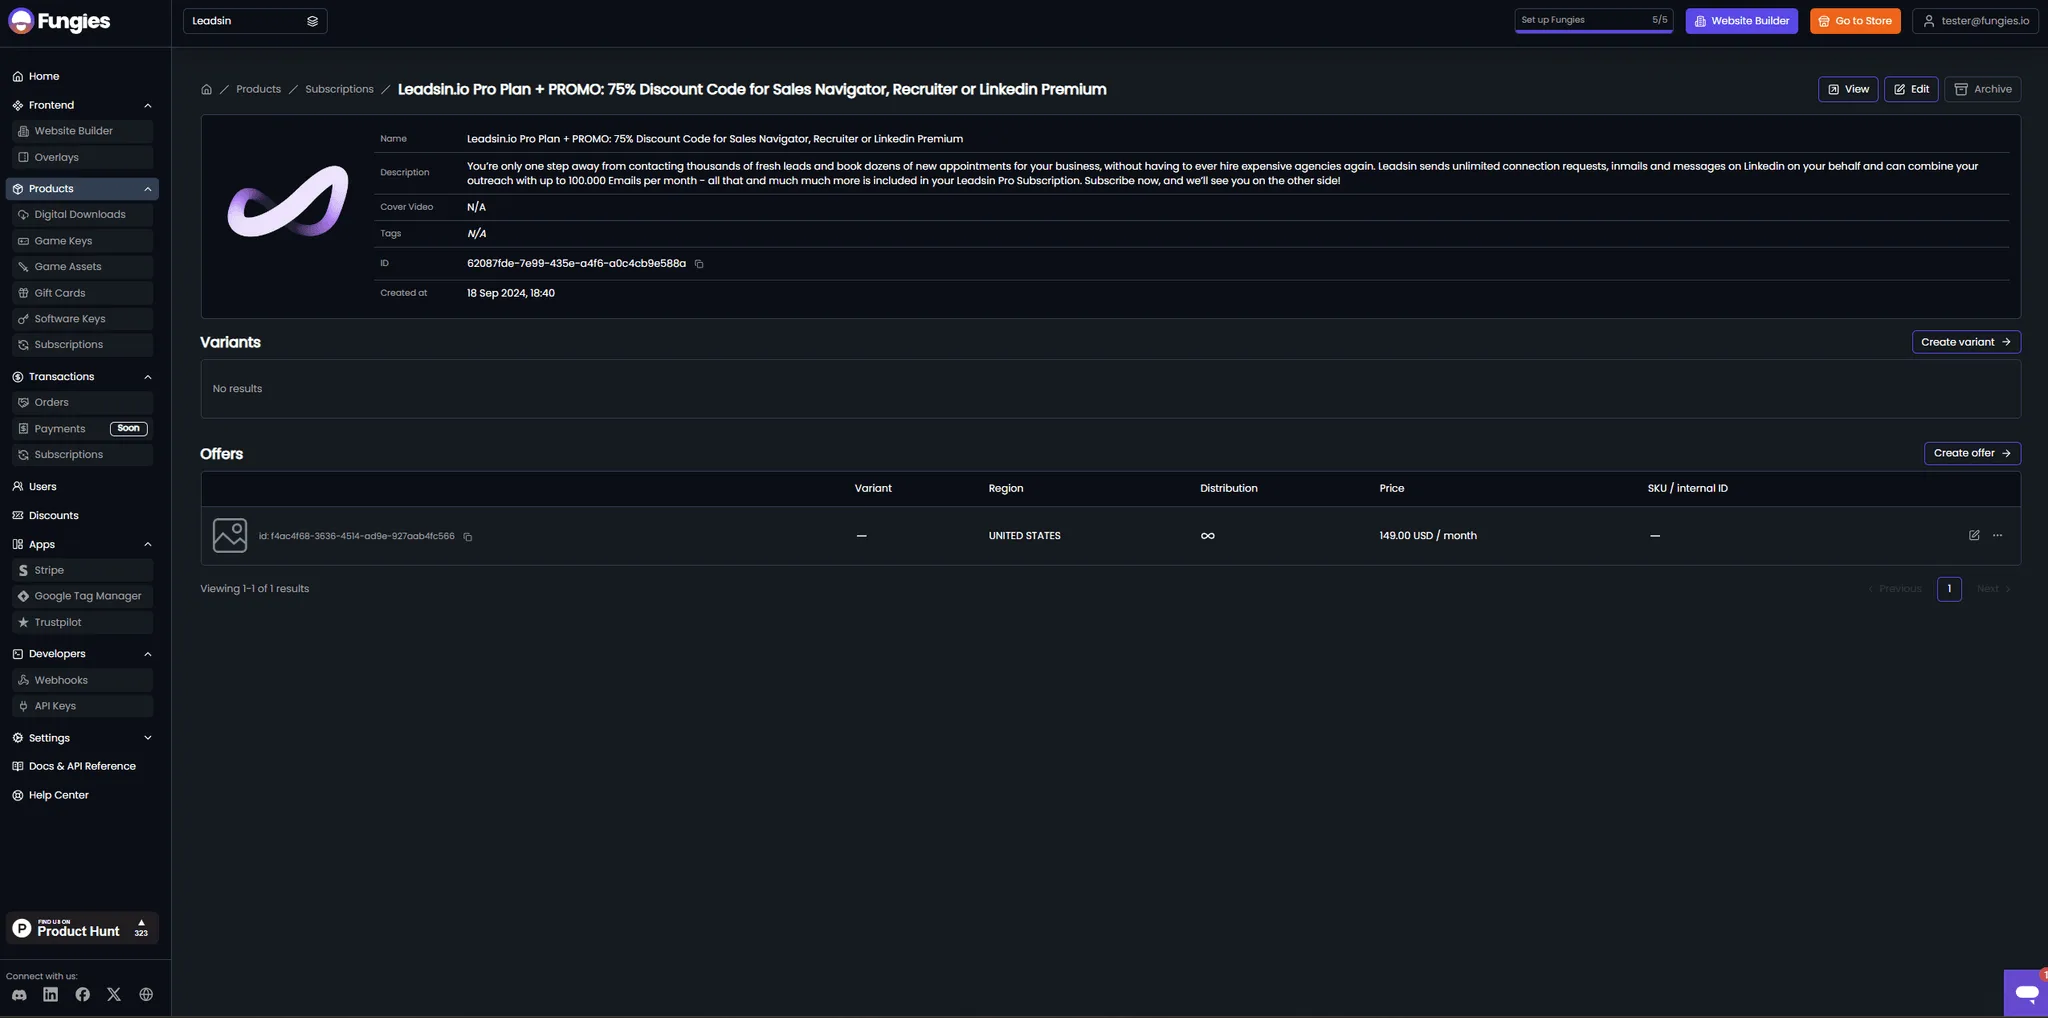Collapse the Frontend section

tap(148, 105)
